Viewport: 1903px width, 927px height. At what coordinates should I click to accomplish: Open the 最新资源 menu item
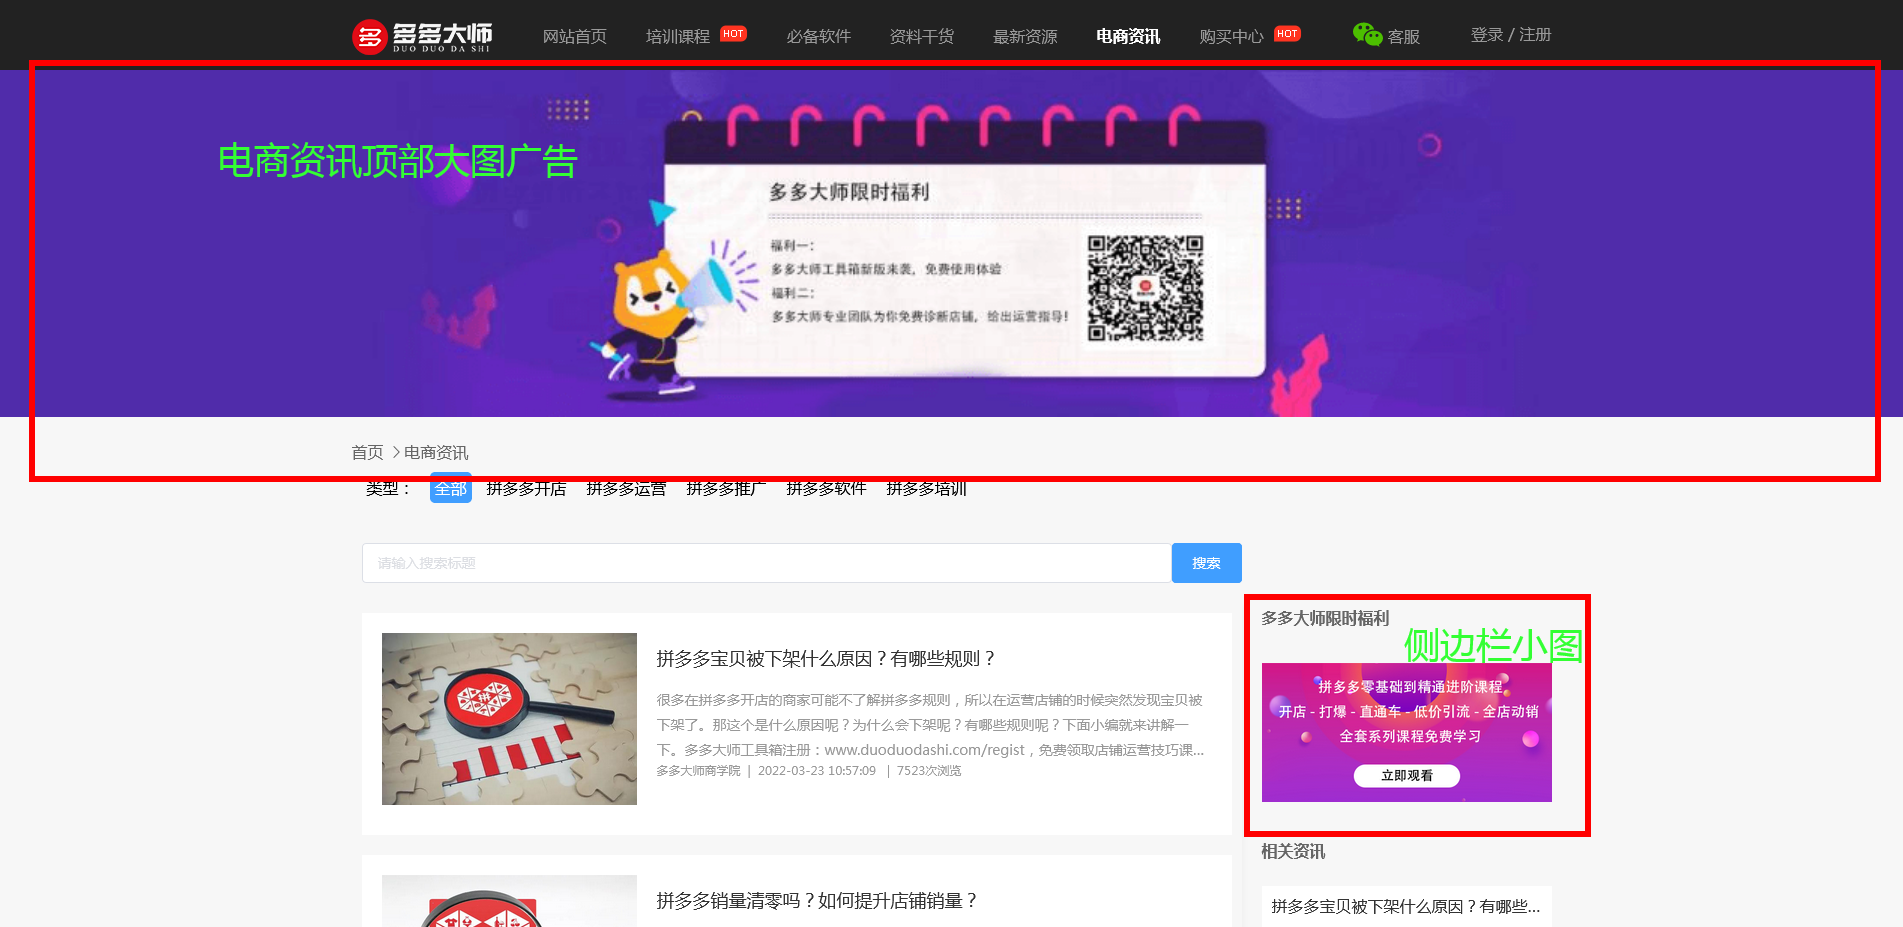click(x=1024, y=37)
